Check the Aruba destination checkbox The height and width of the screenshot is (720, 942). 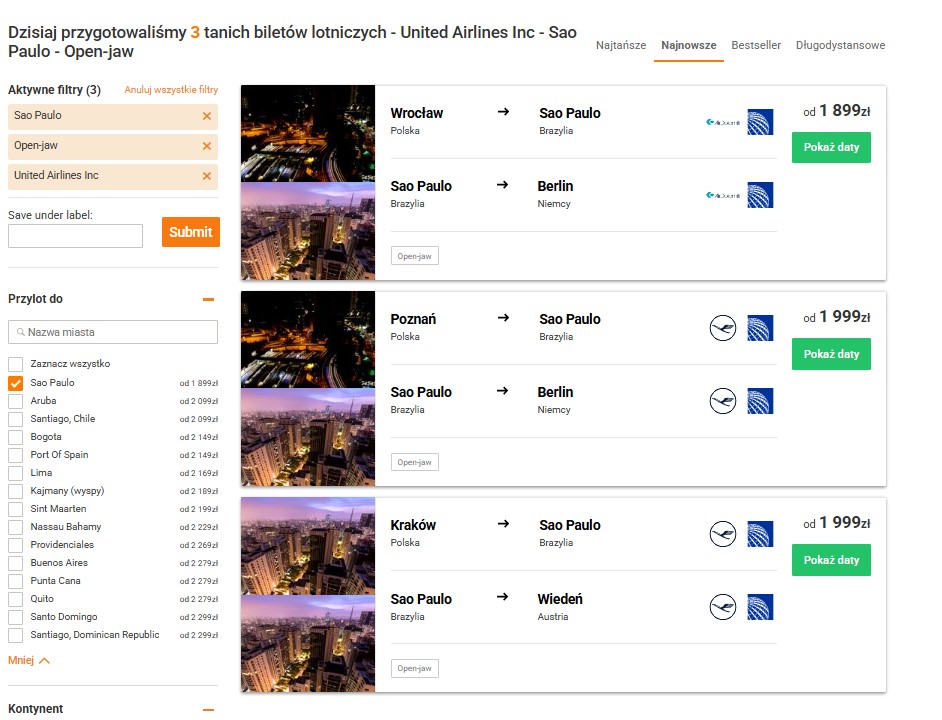click(16, 401)
